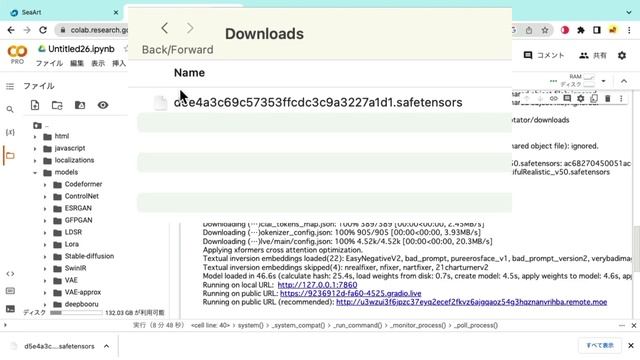Expand the html folder
The width and height of the screenshot is (640, 360).
coord(35,136)
